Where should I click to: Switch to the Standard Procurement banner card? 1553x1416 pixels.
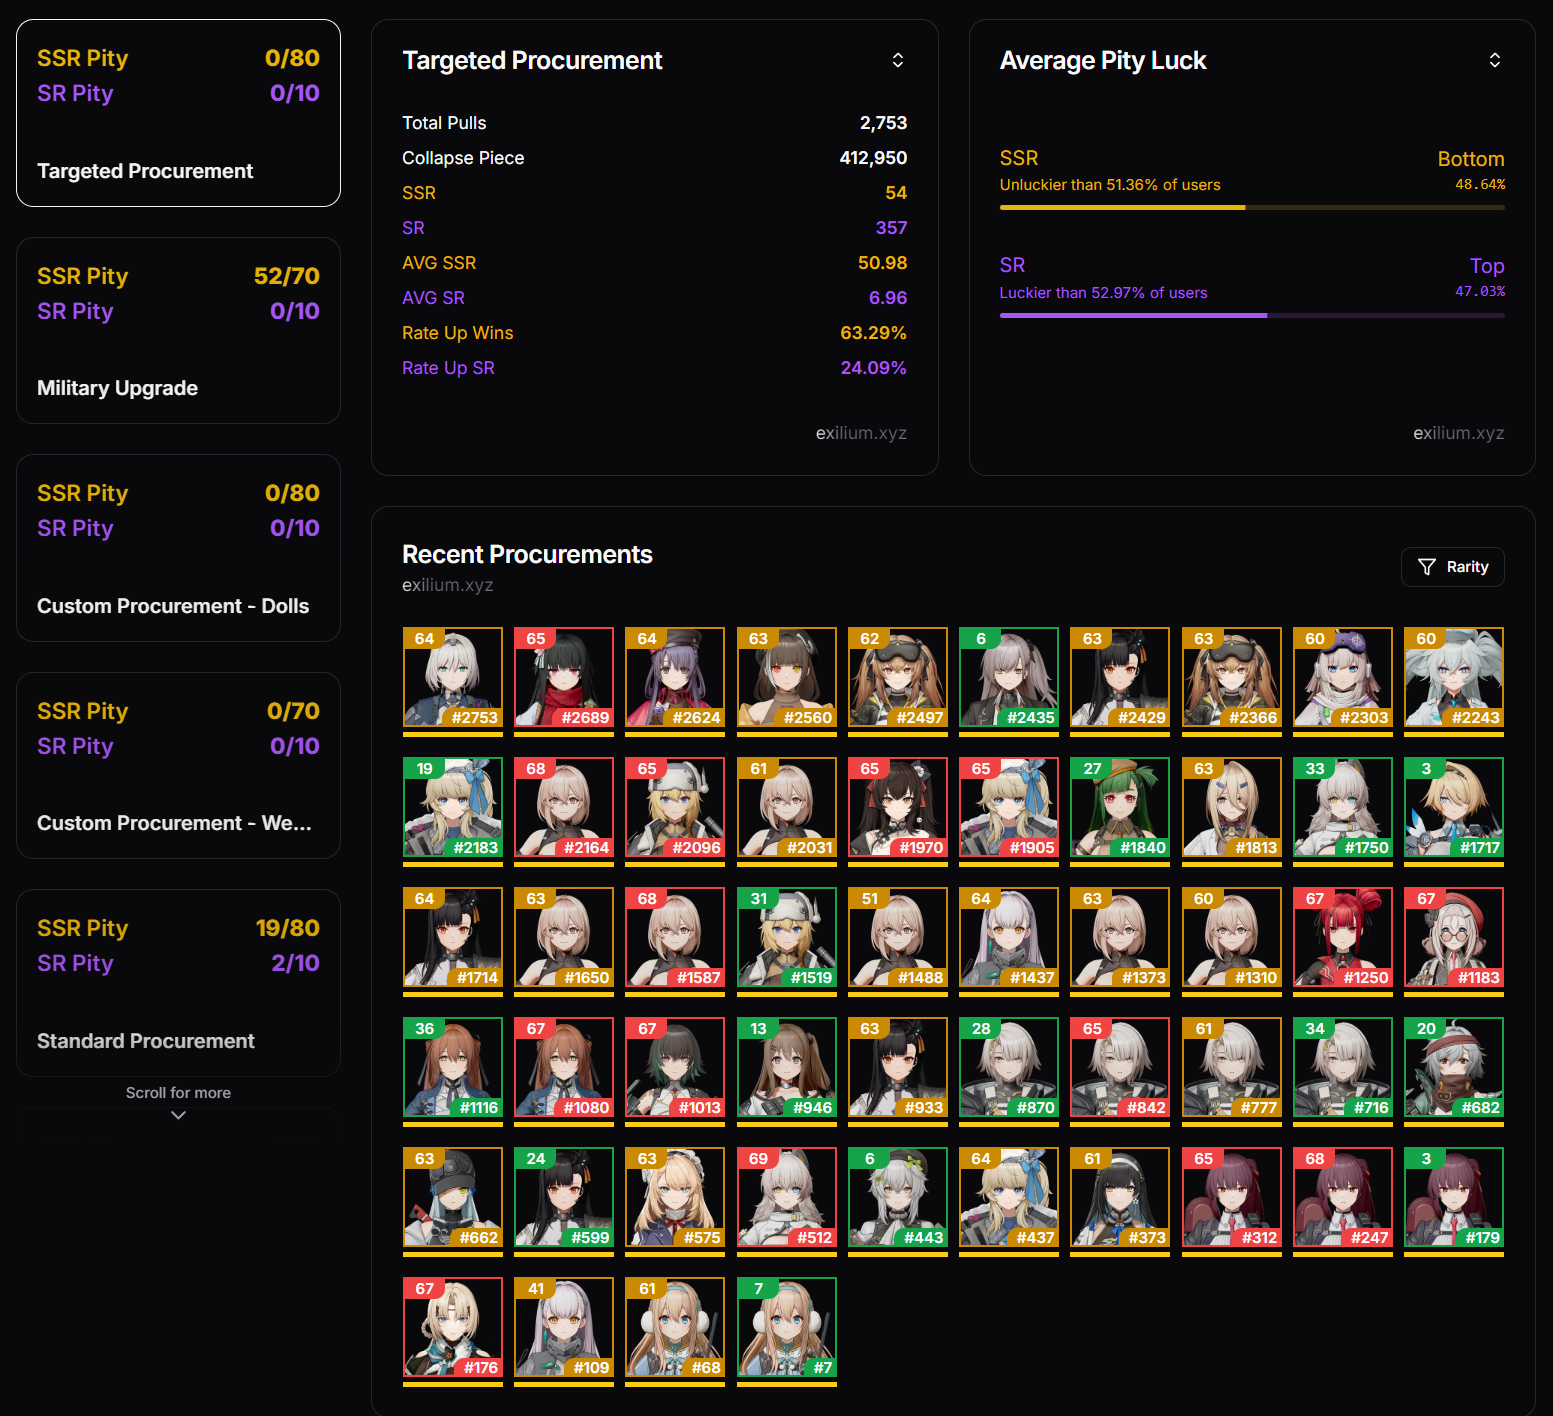point(178,983)
